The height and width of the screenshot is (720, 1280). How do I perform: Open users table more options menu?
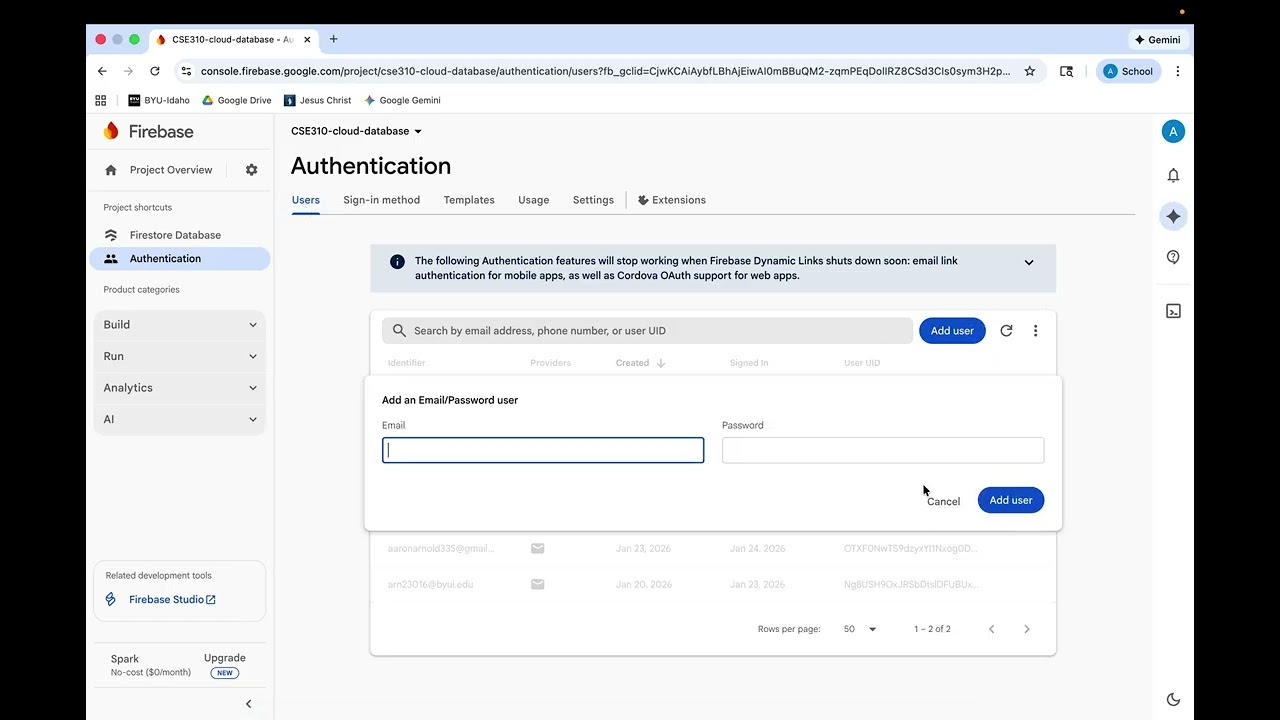pos(1035,331)
